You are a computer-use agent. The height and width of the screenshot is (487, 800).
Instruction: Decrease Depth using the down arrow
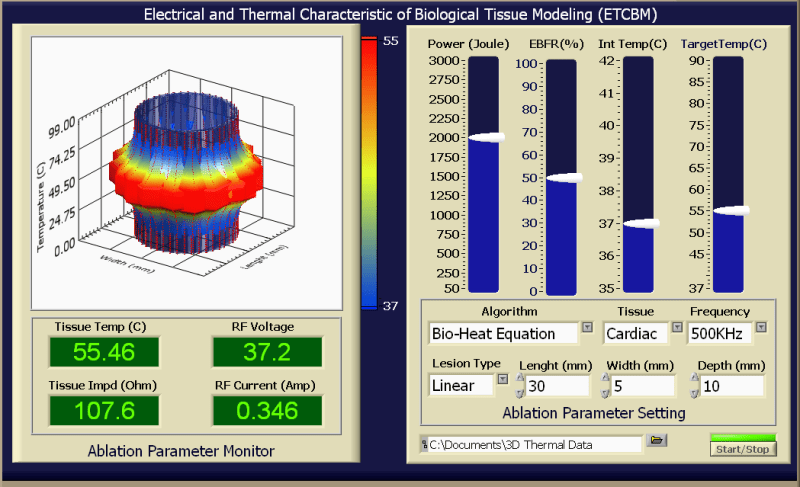pyautogui.click(x=694, y=393)
